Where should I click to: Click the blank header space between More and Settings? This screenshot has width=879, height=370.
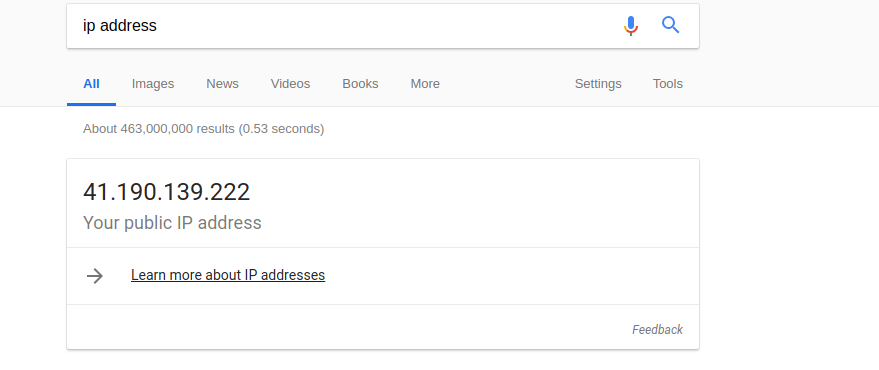click(x=507, y=84)
